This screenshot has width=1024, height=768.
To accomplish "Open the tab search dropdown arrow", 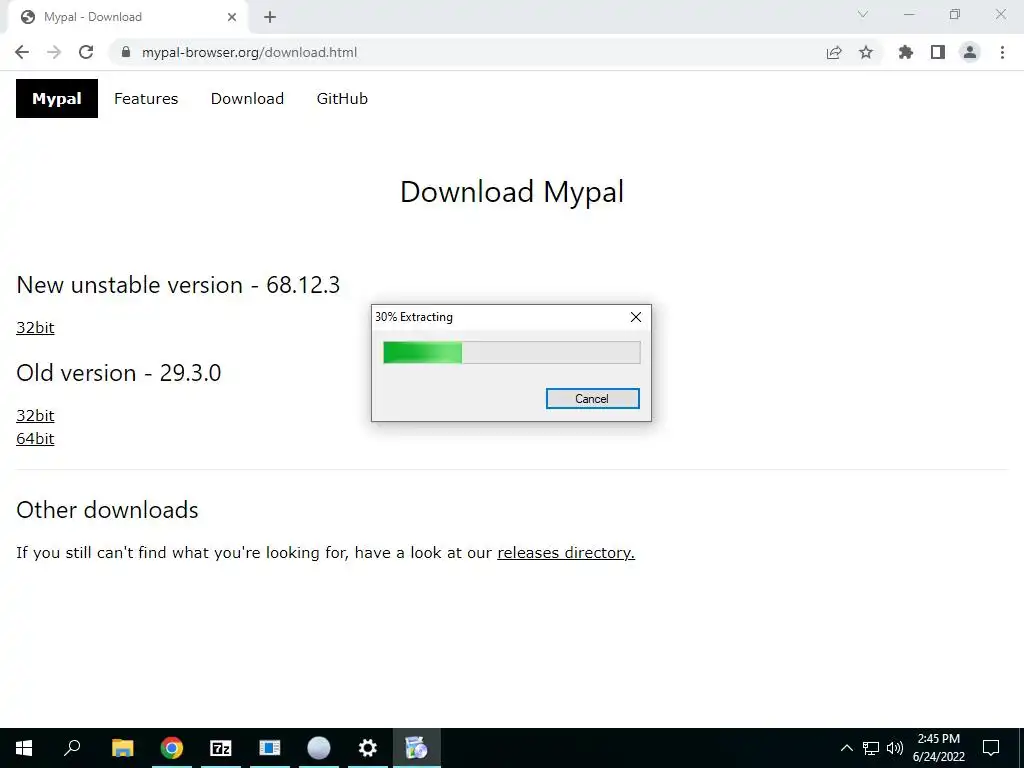I will pos(863,14).
